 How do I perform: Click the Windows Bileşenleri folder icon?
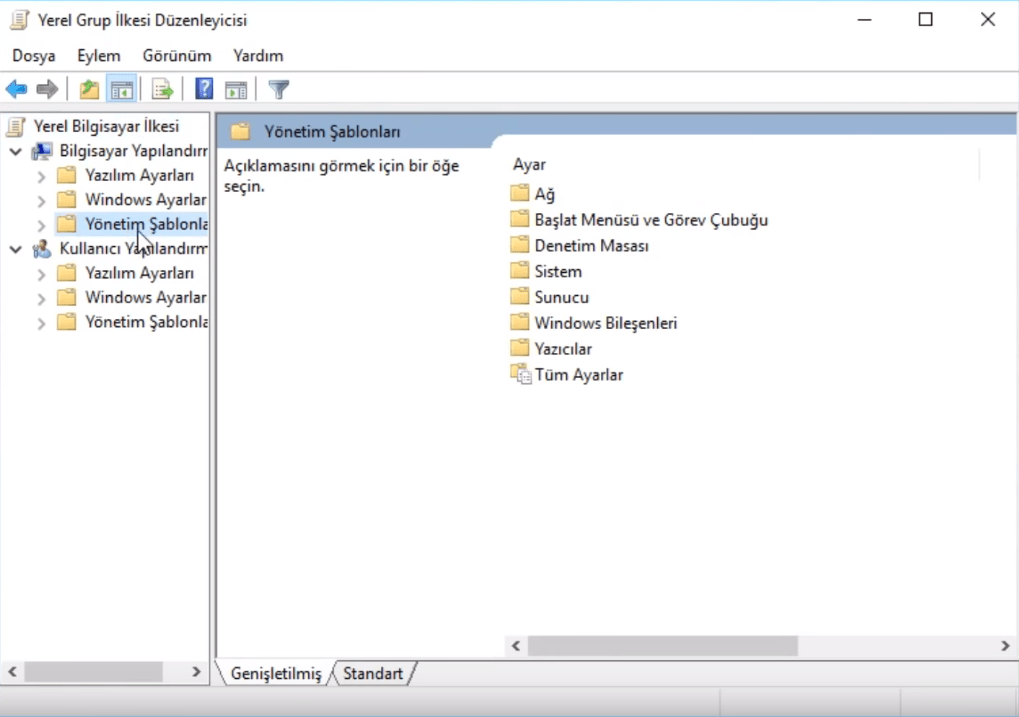click(x=519, y=322)
